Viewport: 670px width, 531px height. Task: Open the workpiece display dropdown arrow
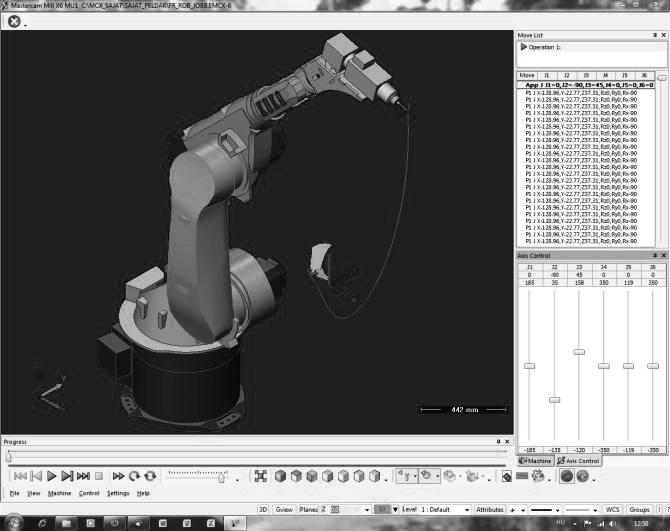[x=438, y=476]
